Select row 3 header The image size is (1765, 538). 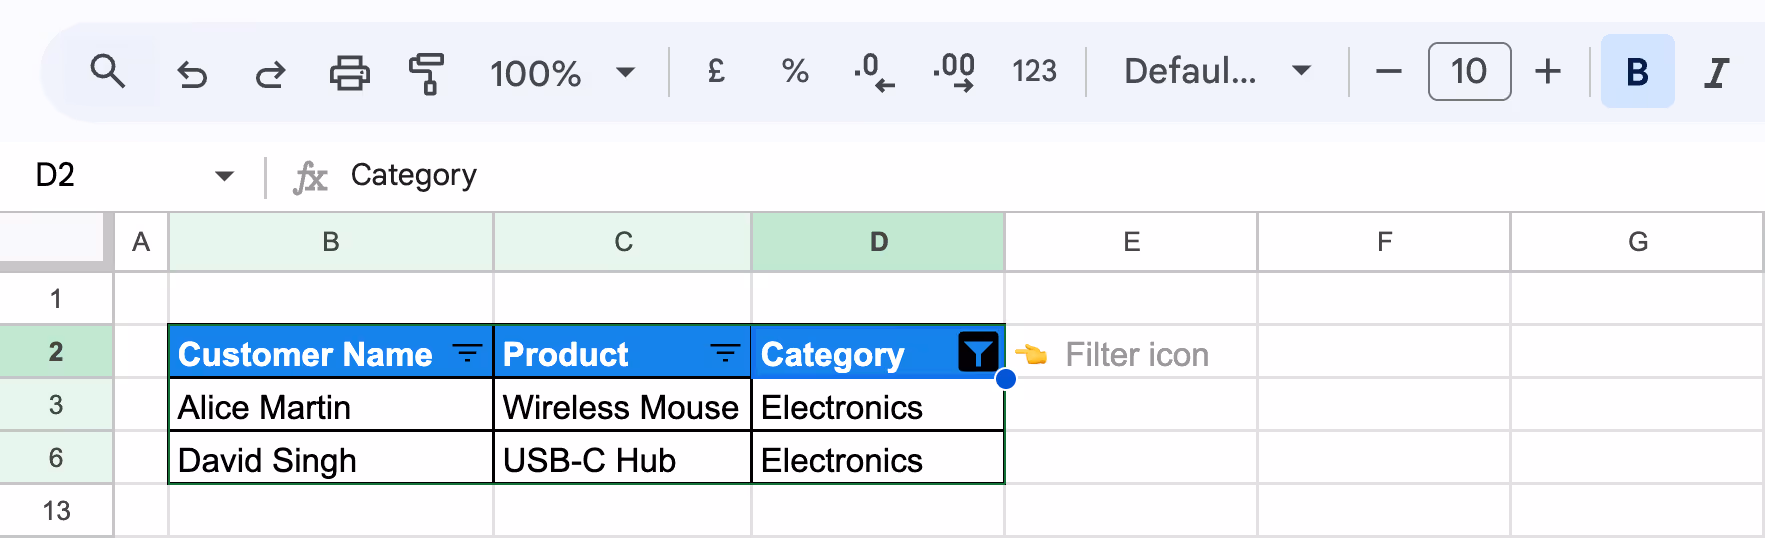click(56, 405)
